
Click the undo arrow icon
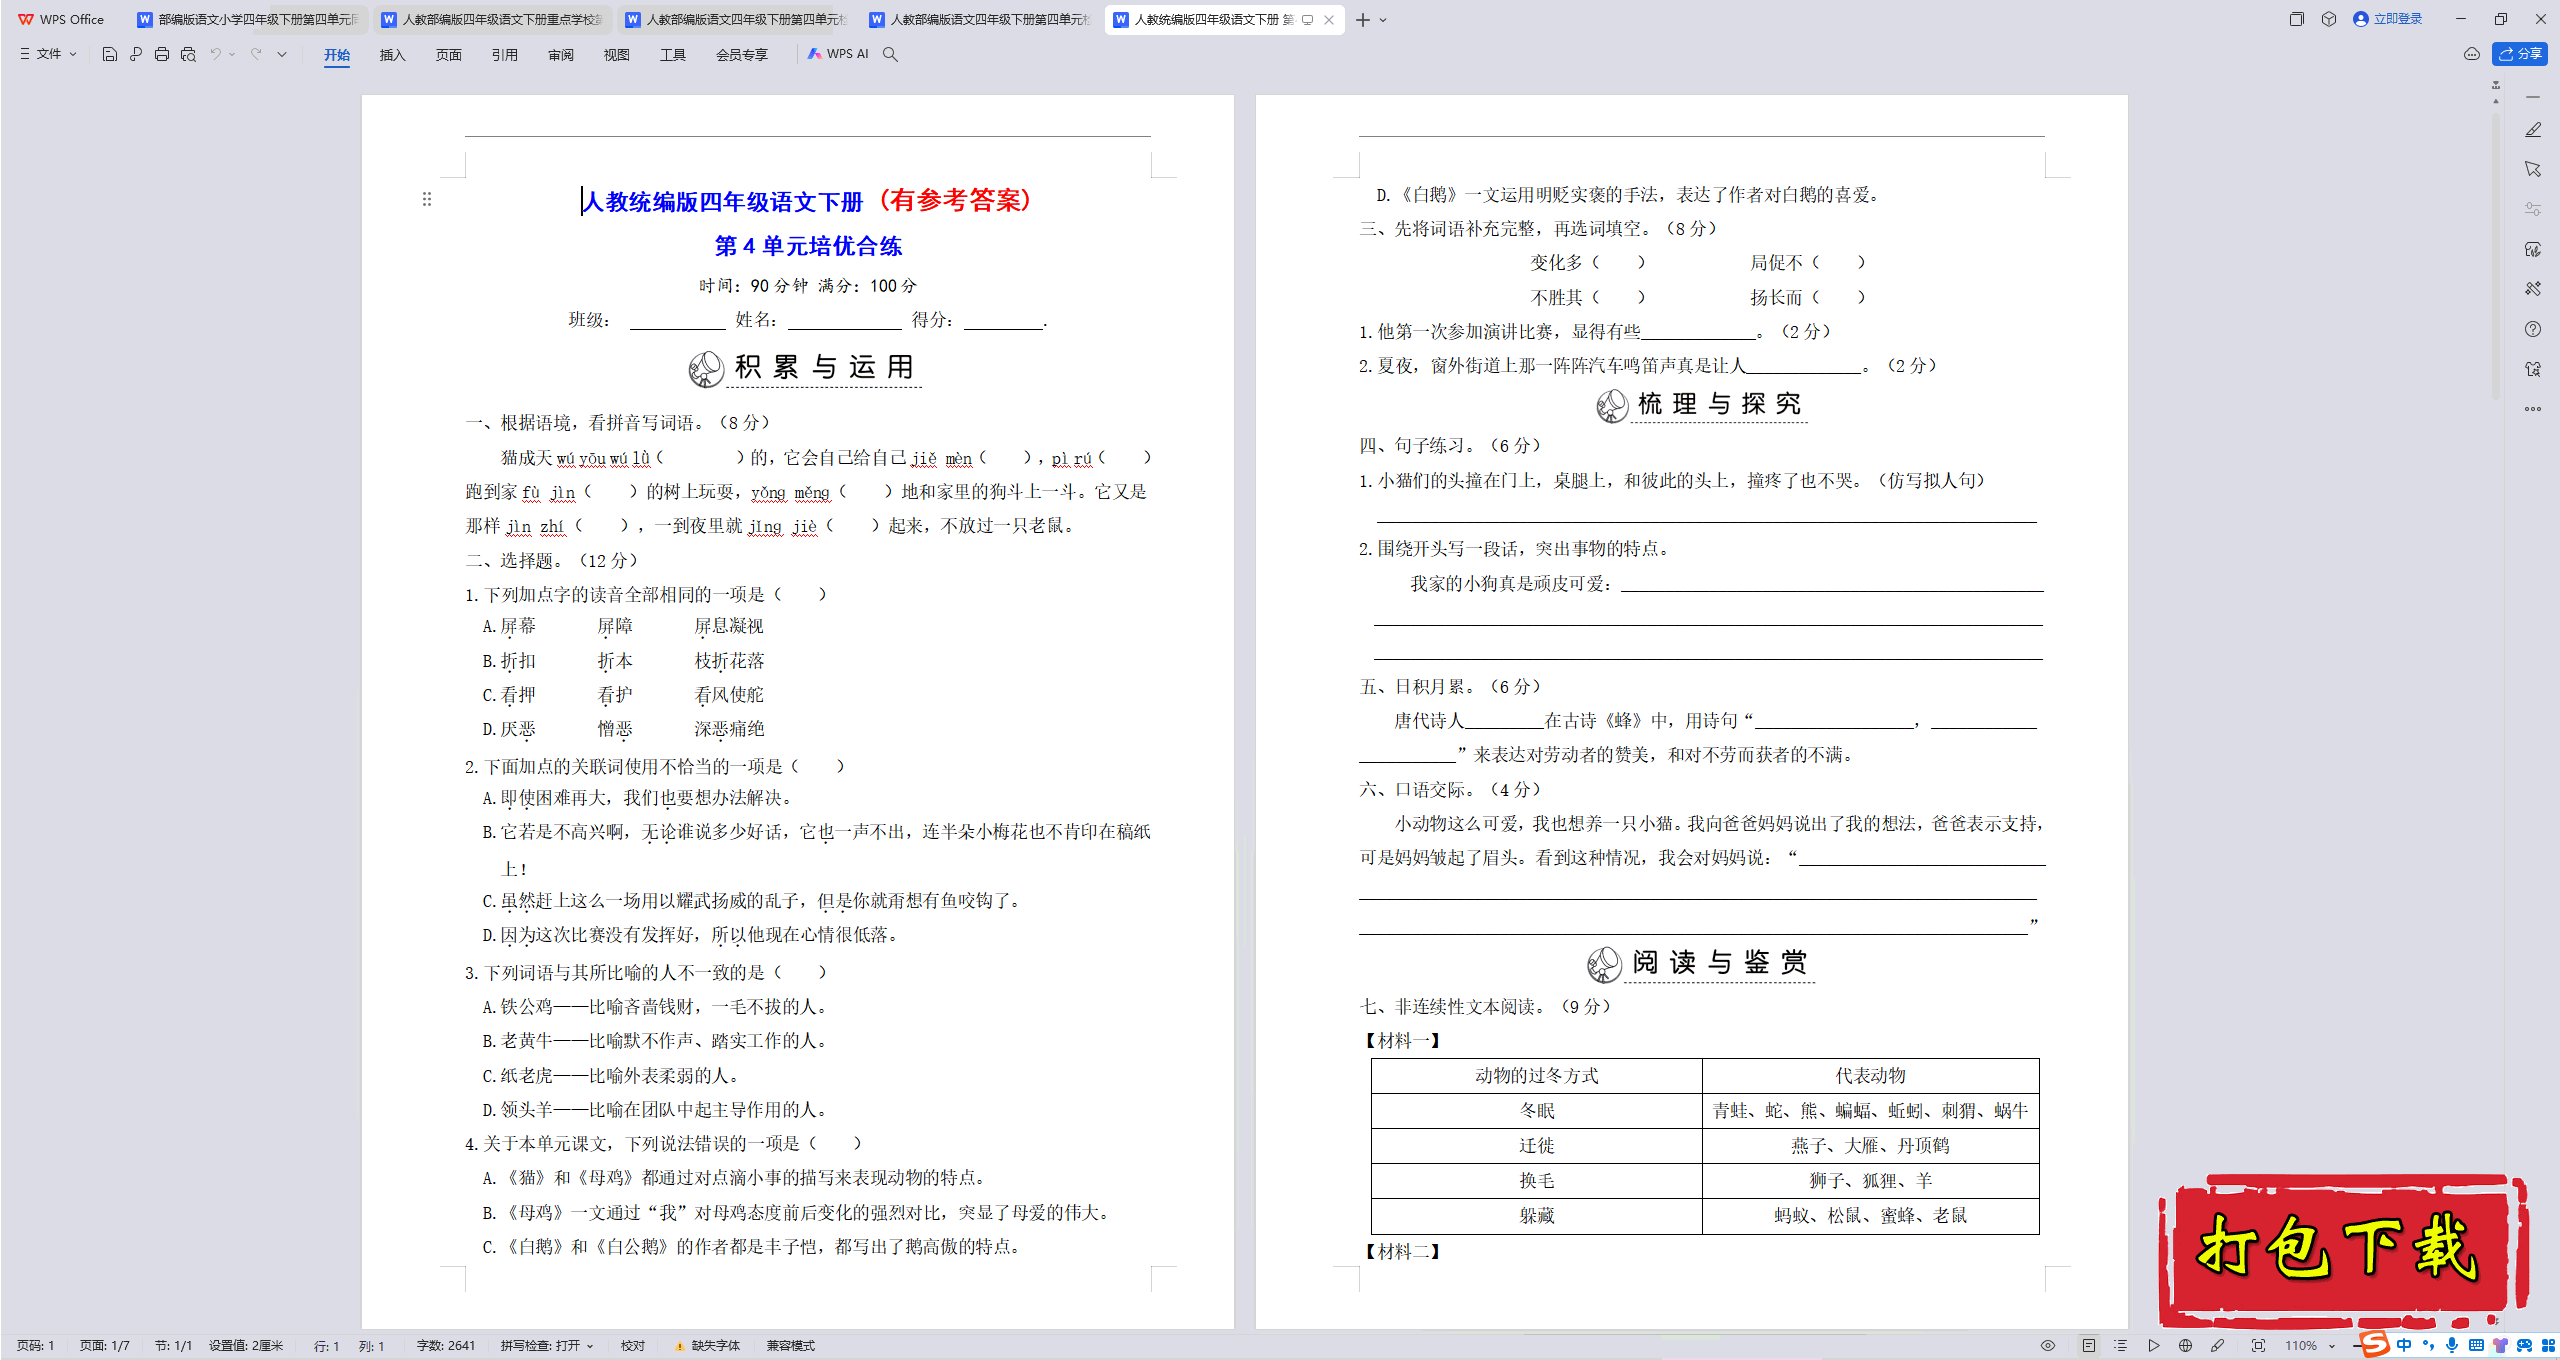(215, 54)
